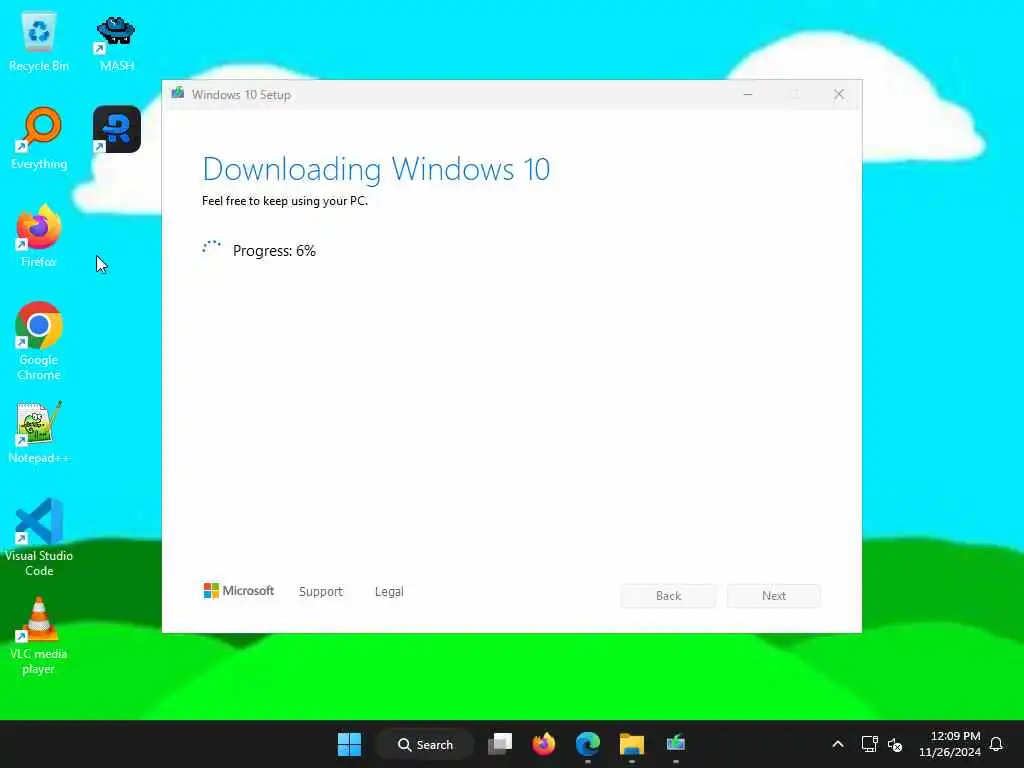Select Windows Setup taskbar icon
Screen dimensions: 1024x768
tap(676, 744)
